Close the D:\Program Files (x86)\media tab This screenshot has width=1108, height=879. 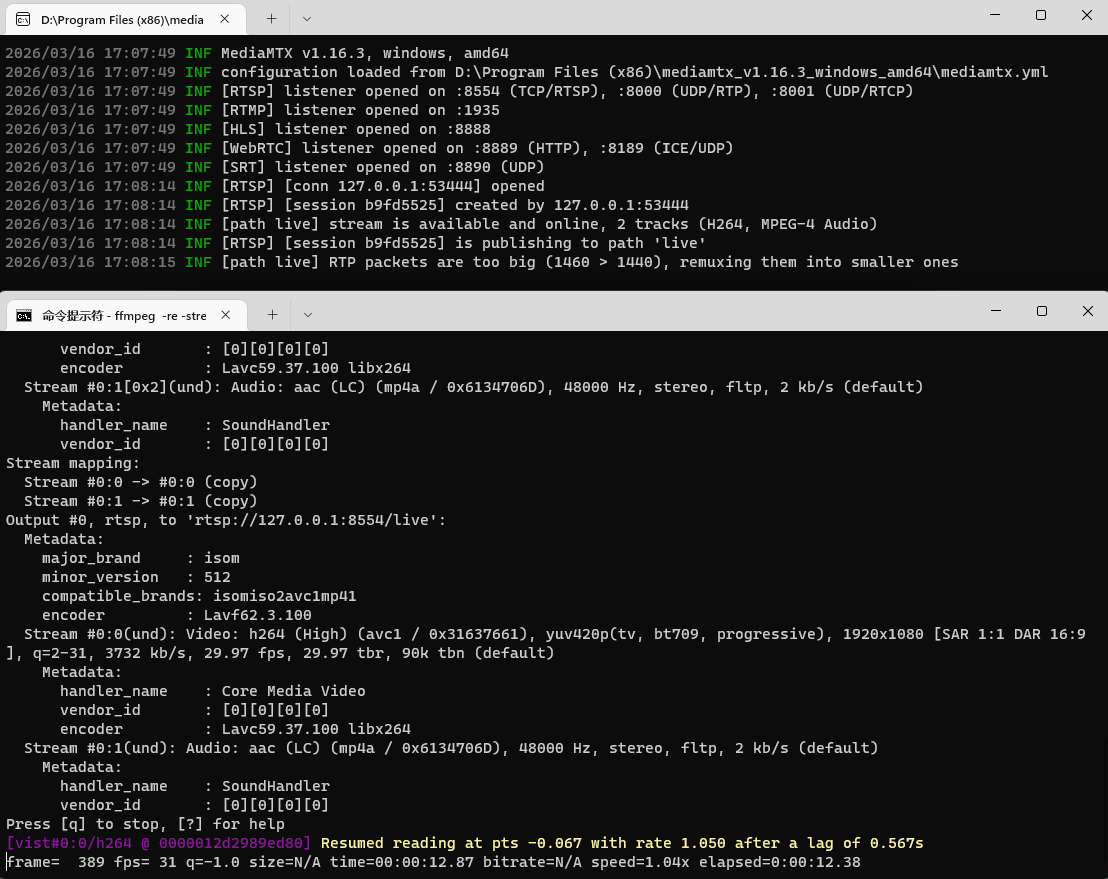coord(226,18)
